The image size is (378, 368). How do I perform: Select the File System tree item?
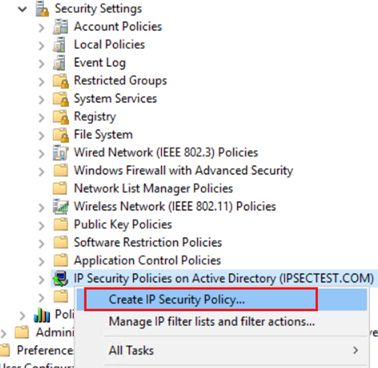pos(103,135)
